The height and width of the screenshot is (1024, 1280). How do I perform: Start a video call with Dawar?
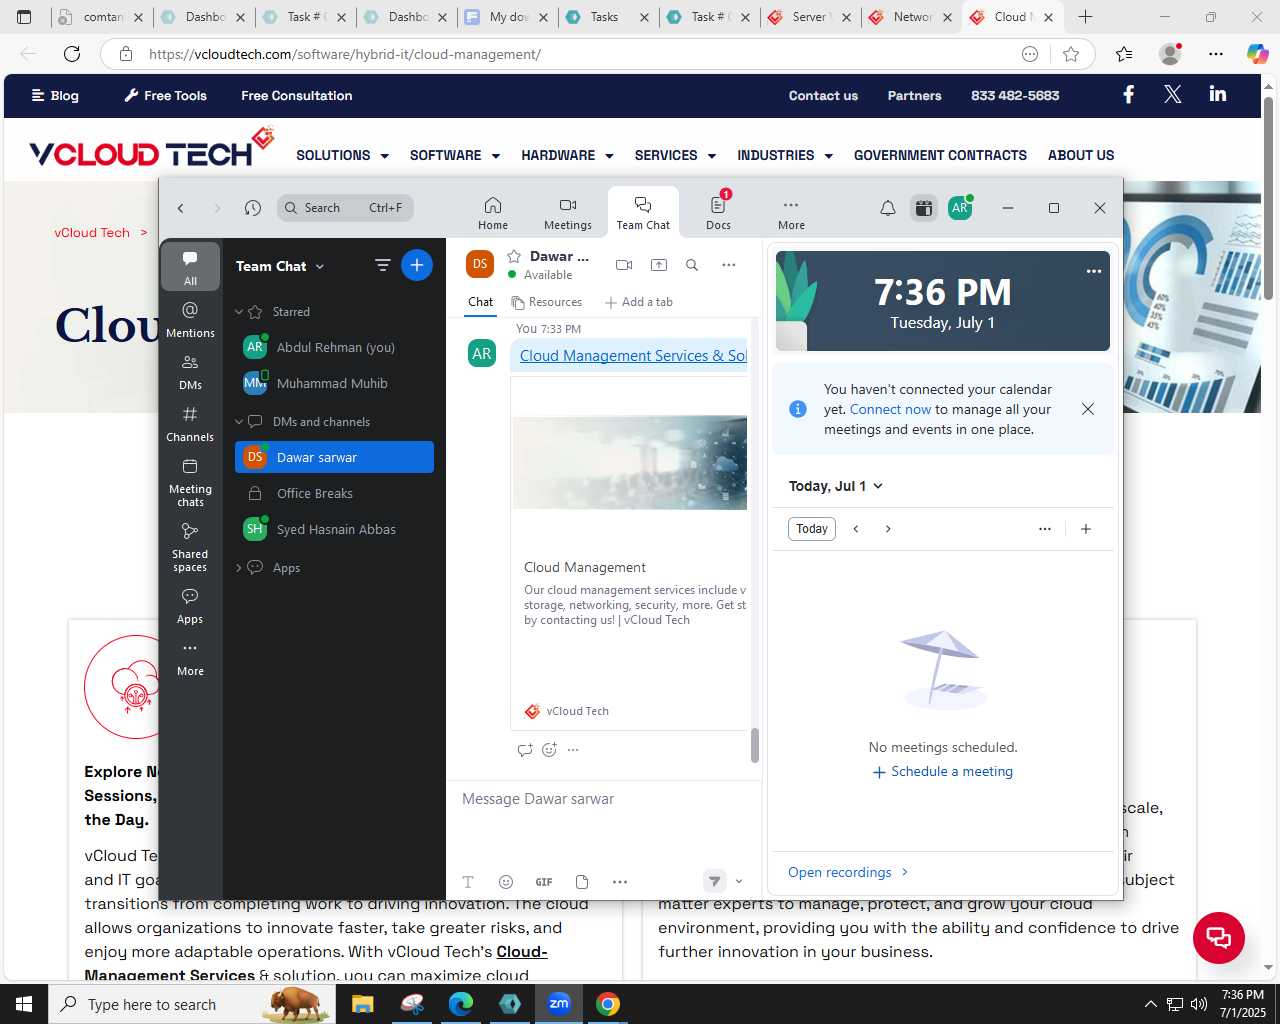624,265
